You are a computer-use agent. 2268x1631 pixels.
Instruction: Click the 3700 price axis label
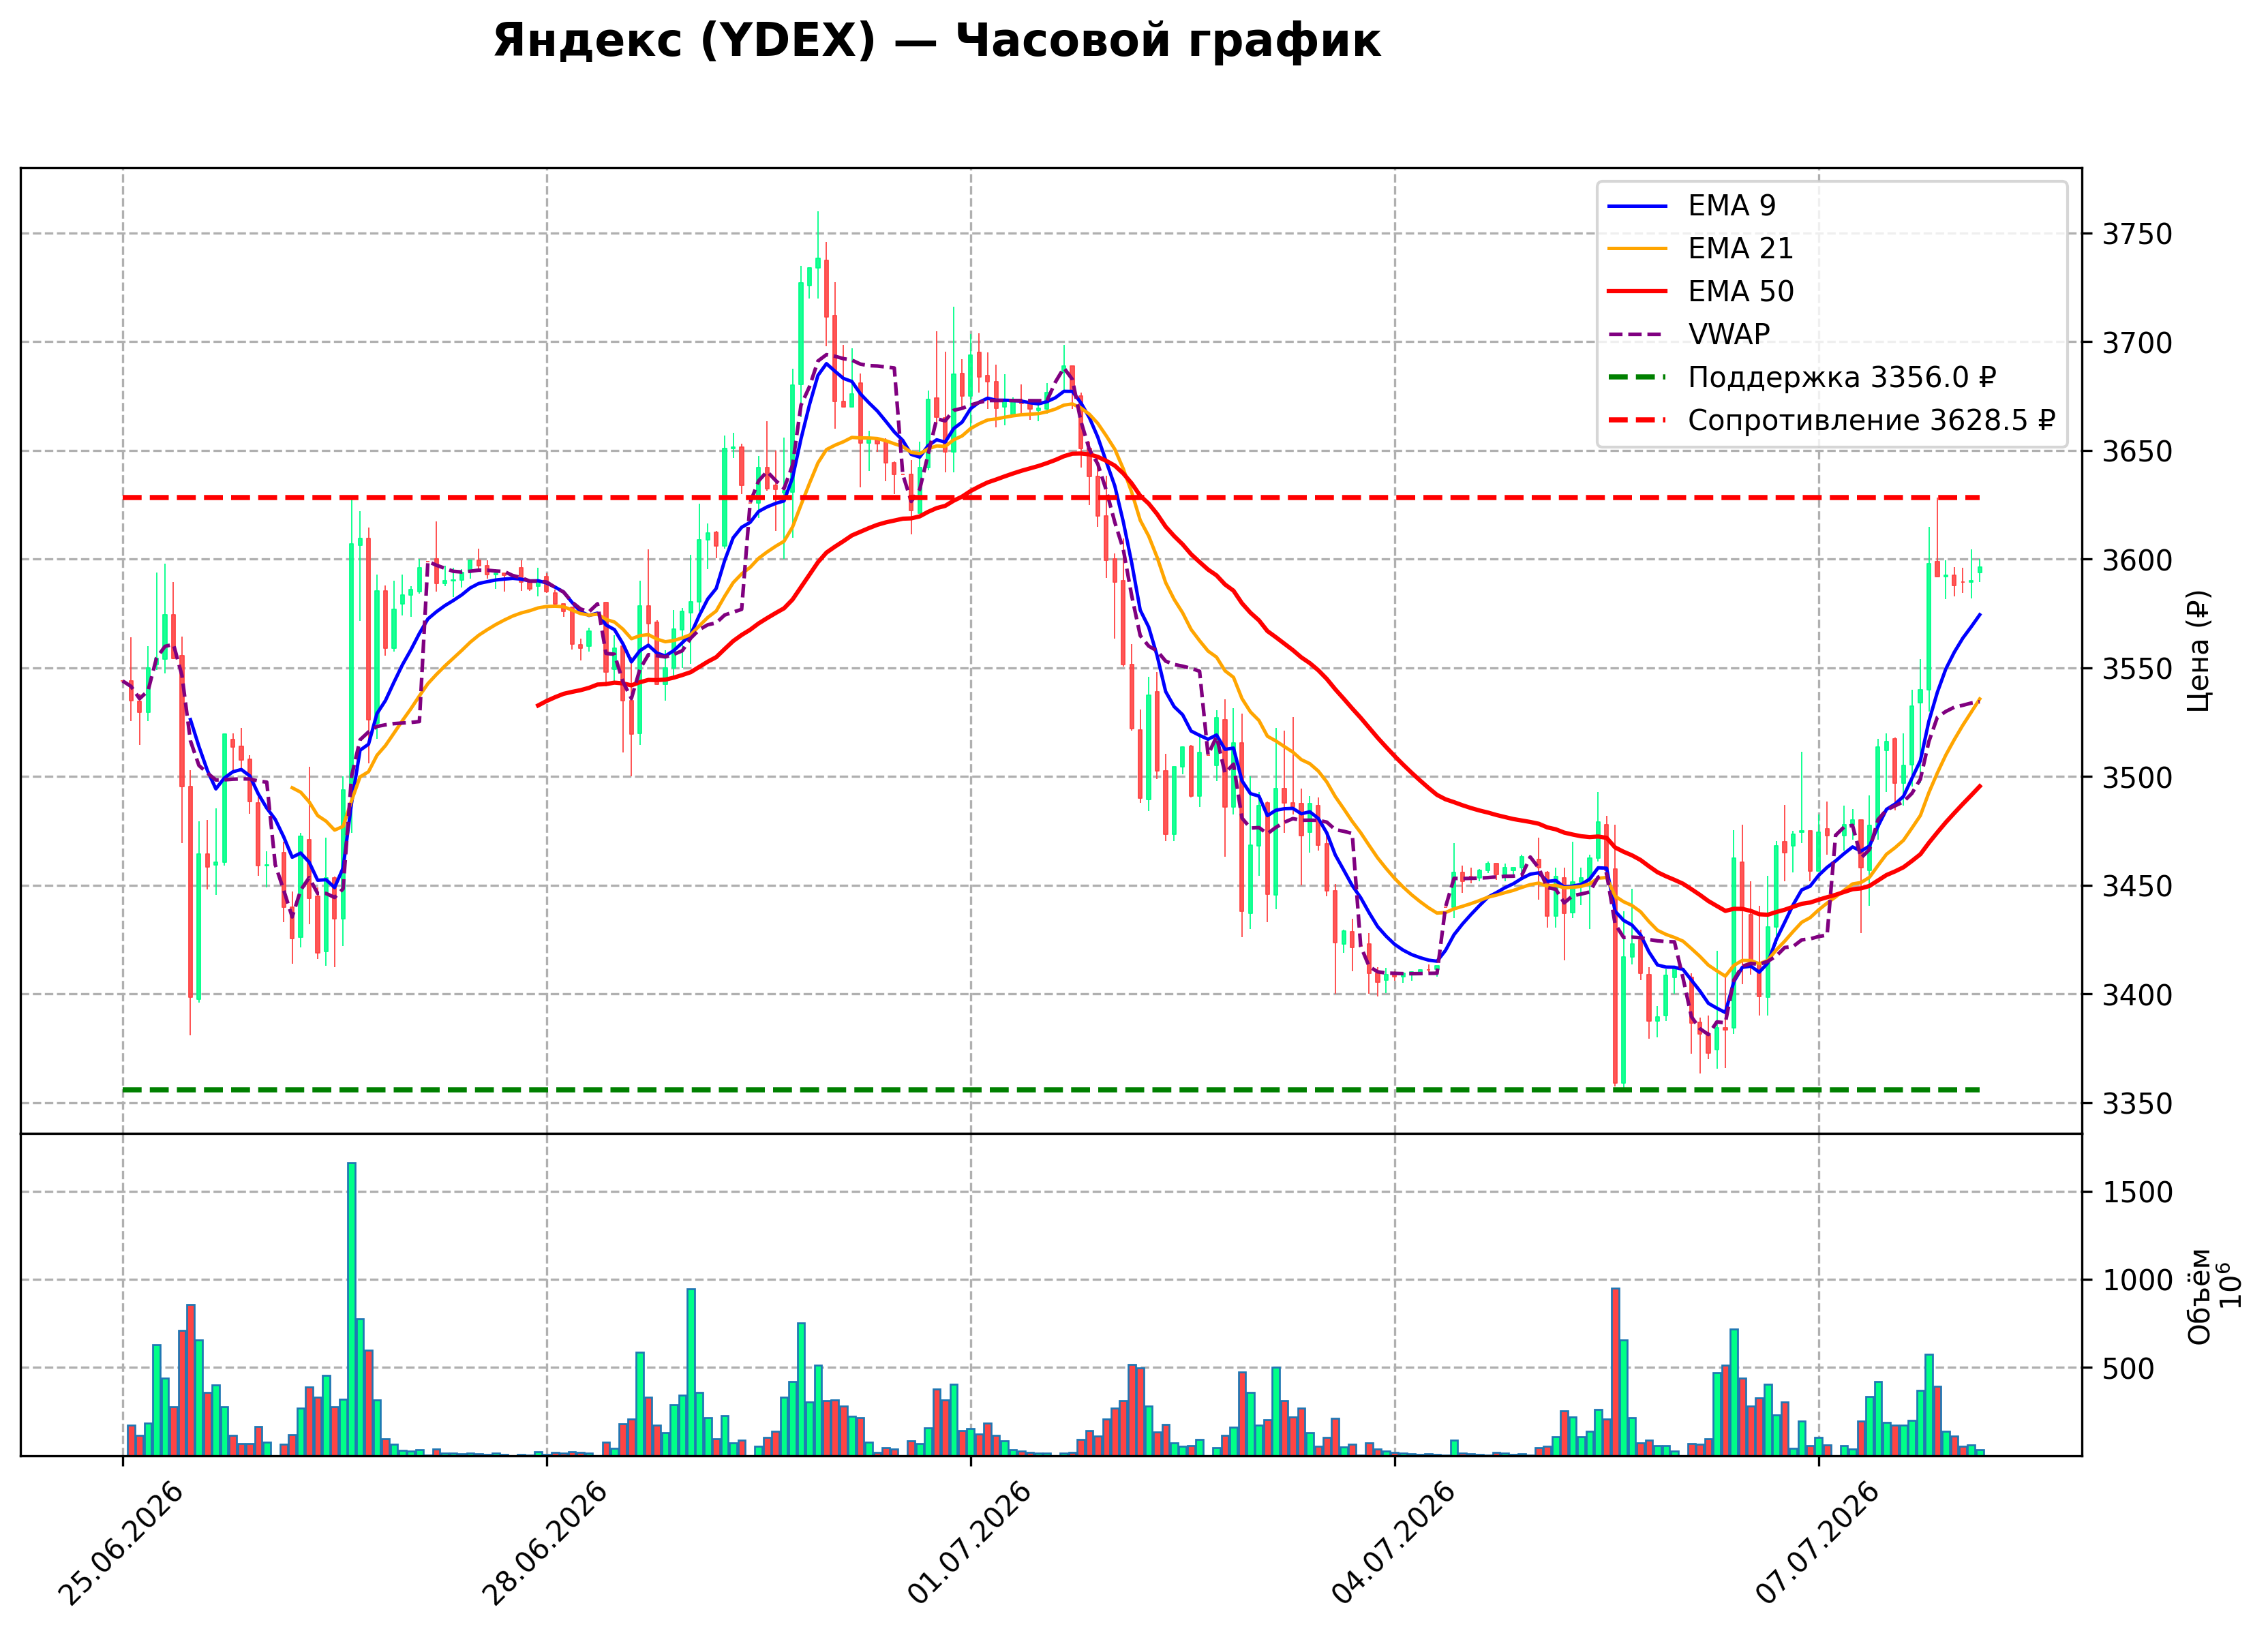[2137, 343]
